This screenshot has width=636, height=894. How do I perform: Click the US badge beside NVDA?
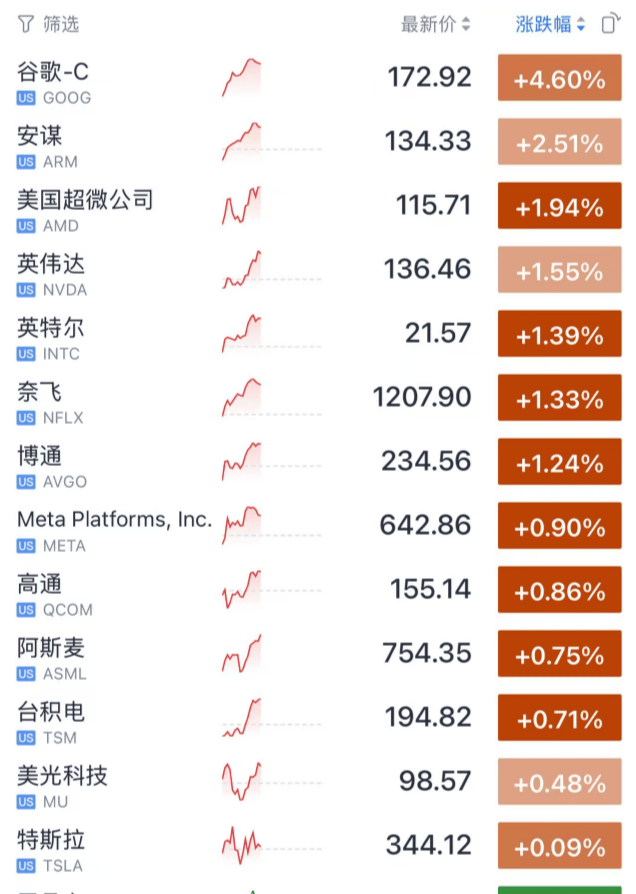click(24, 290)
